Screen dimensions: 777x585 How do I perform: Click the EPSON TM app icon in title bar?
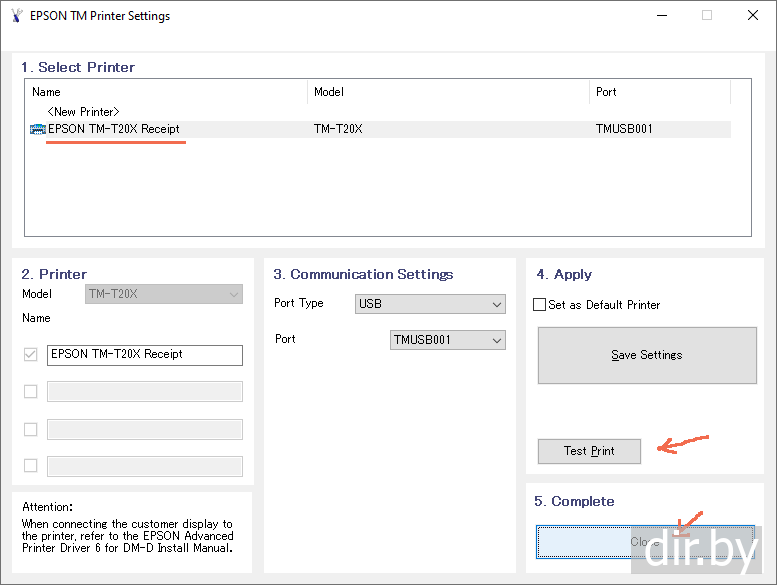(15, 16)
